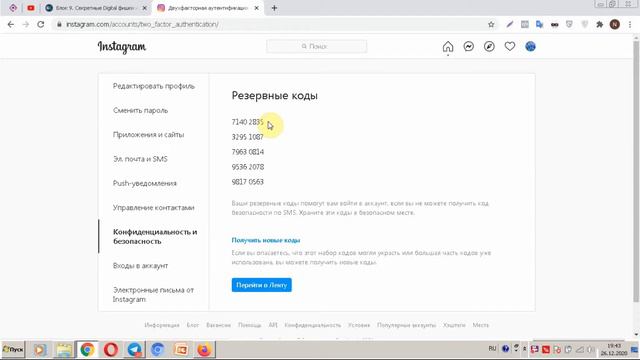Click the Instagram logo

coord(122,47)
